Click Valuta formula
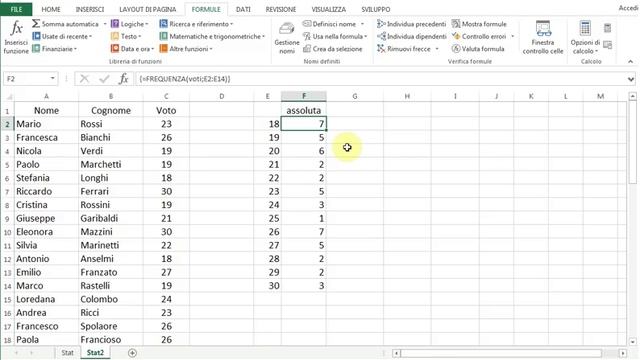640x360 pixels. tap(478, 49)
